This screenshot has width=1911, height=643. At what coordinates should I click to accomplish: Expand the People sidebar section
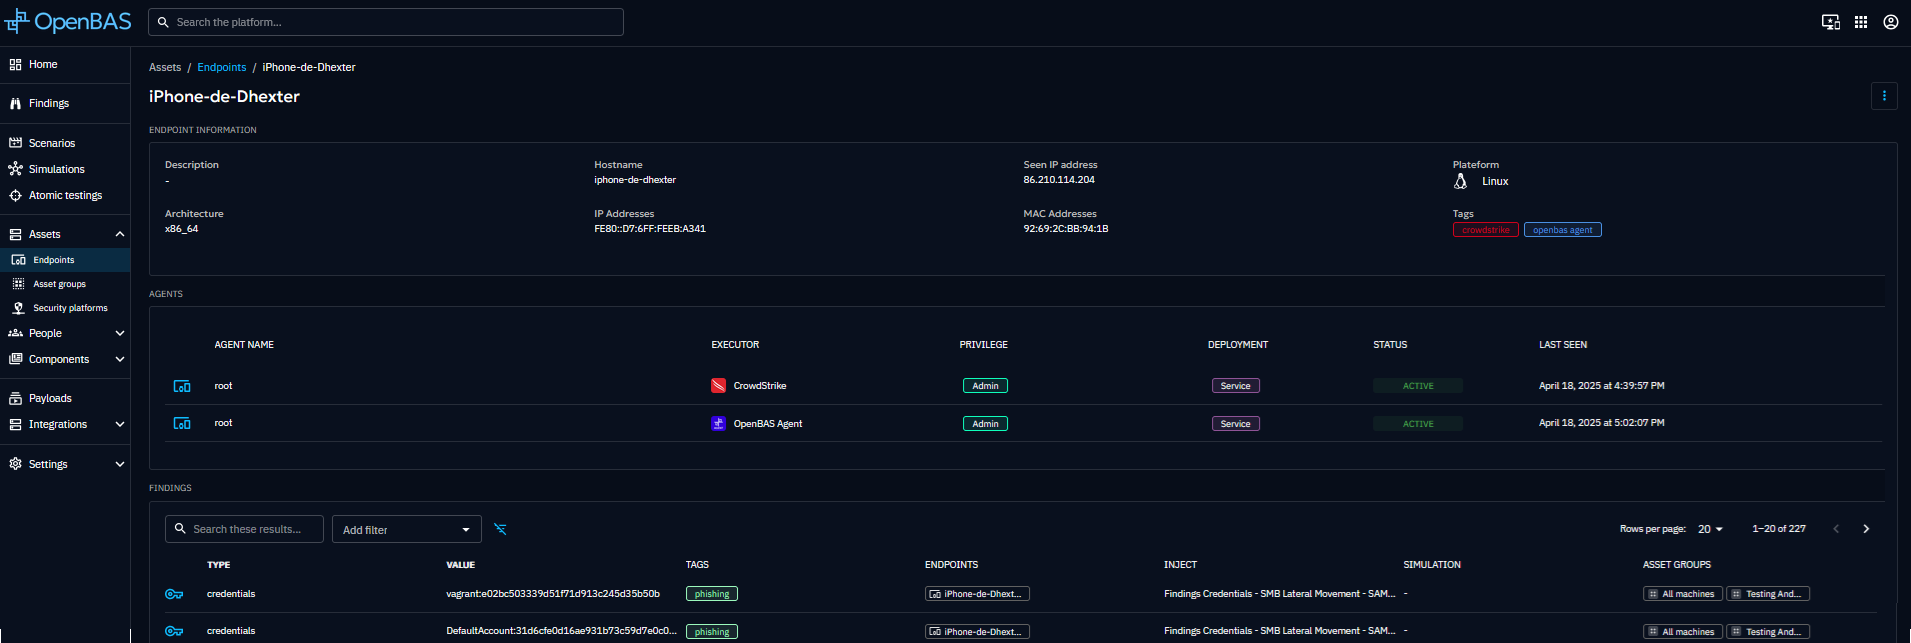pyautogui.click(x=120, y=333)
